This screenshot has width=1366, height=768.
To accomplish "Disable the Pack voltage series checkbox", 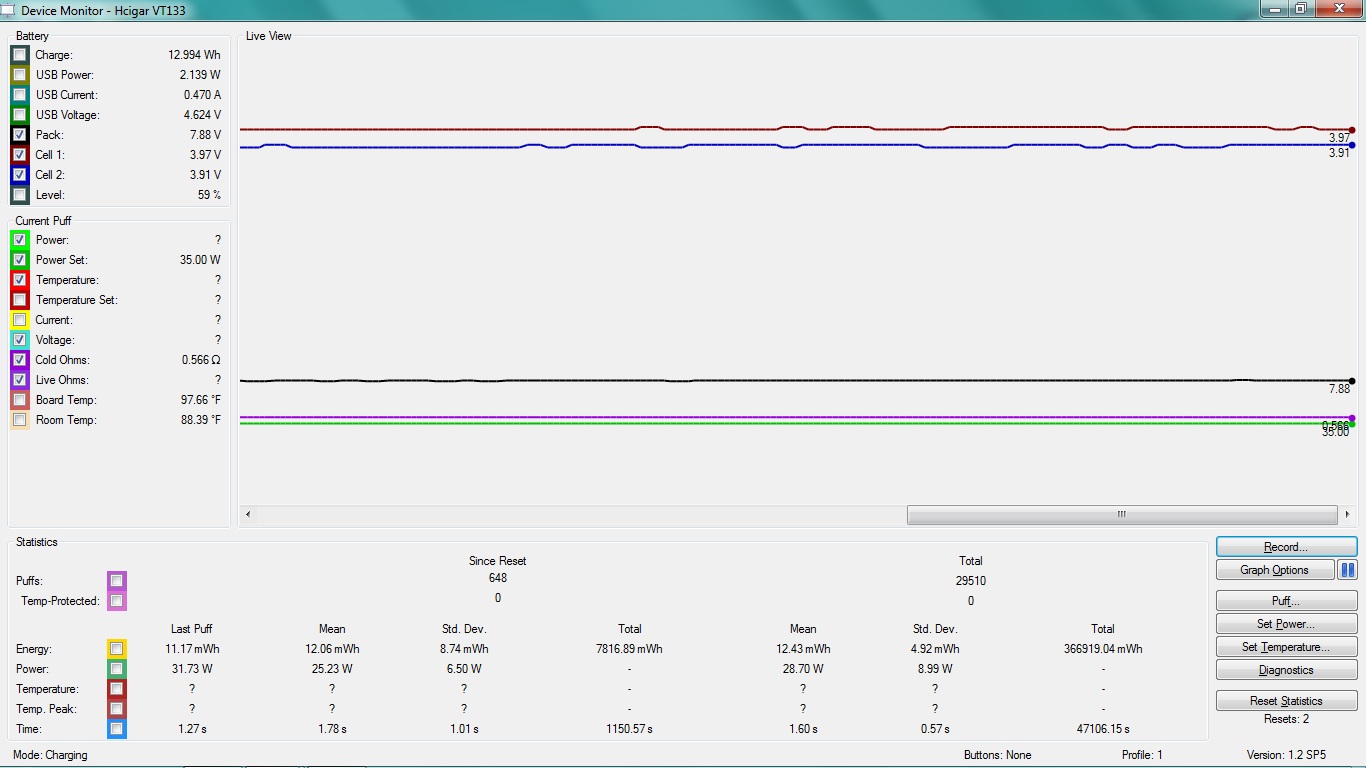I will (20, 135).
